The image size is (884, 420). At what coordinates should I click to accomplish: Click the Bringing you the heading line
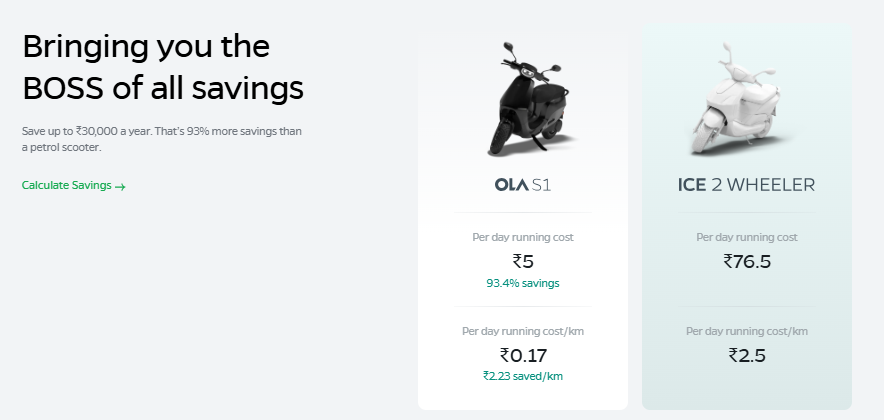(x=146, y=47)
